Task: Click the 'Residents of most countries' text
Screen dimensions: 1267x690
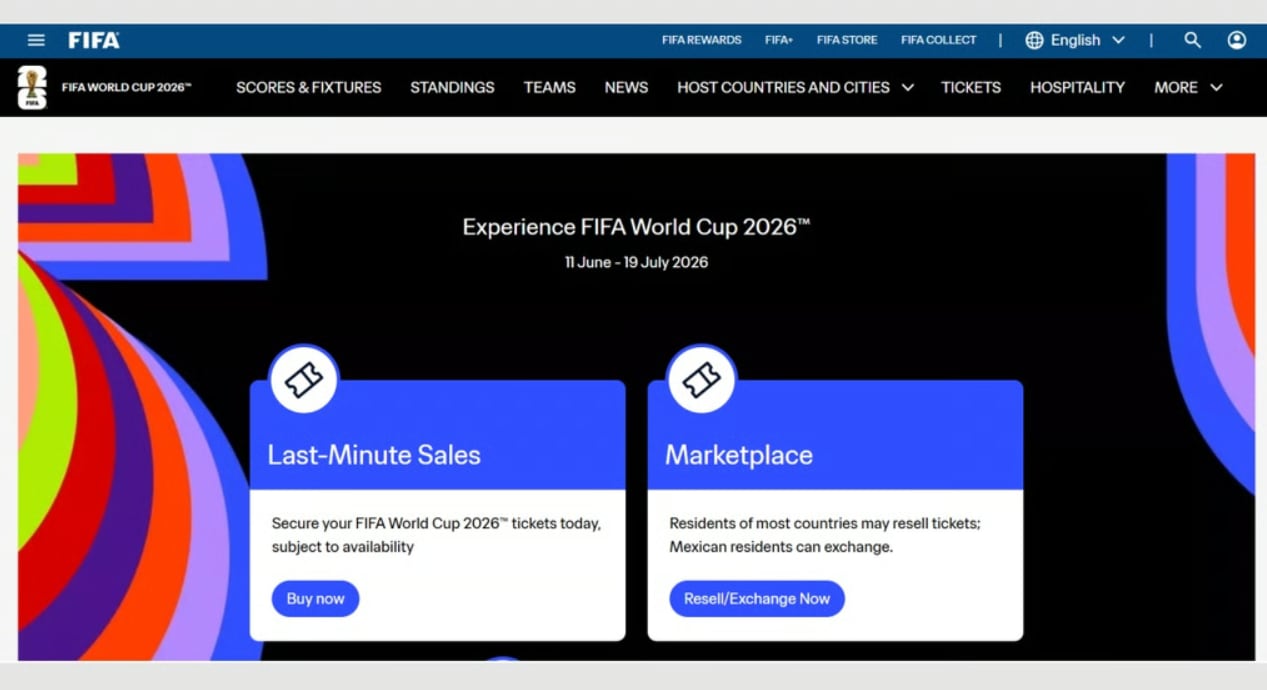Action: pyautogui.click(x=825, y=535)
